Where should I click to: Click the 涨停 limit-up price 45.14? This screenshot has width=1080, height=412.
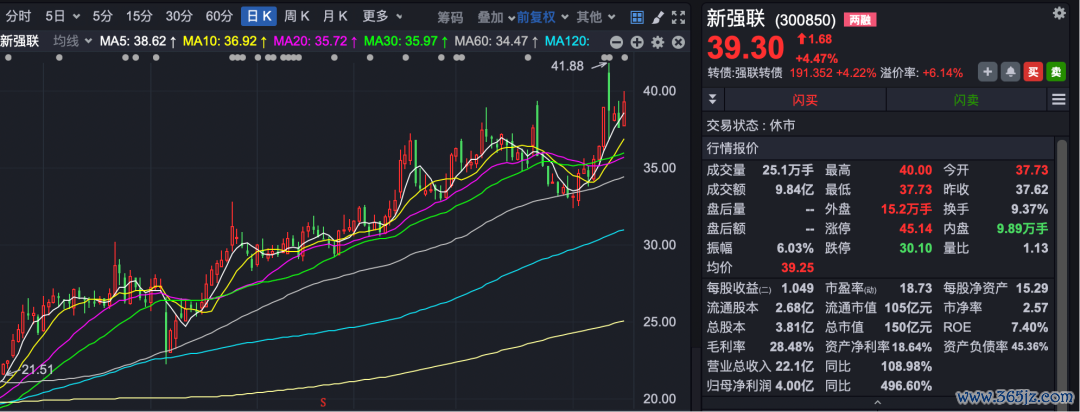tap(915, 228)
